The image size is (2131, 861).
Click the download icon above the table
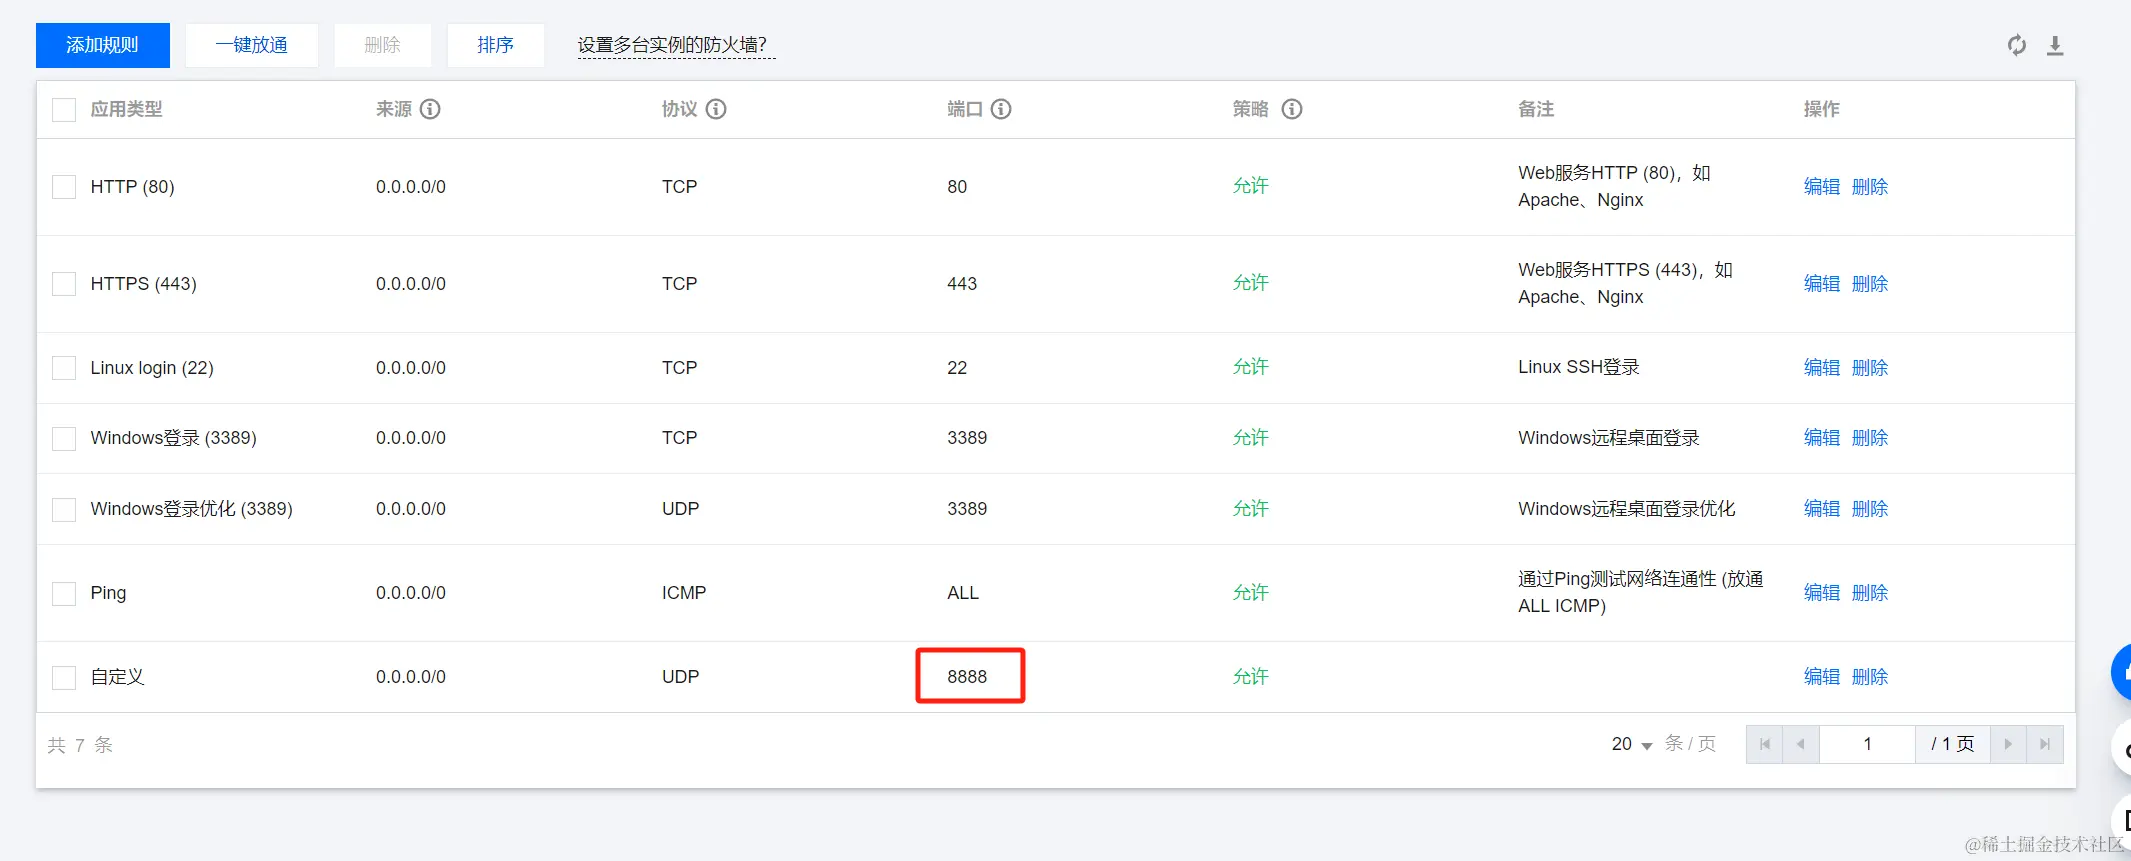click(x=2055, y=45)
